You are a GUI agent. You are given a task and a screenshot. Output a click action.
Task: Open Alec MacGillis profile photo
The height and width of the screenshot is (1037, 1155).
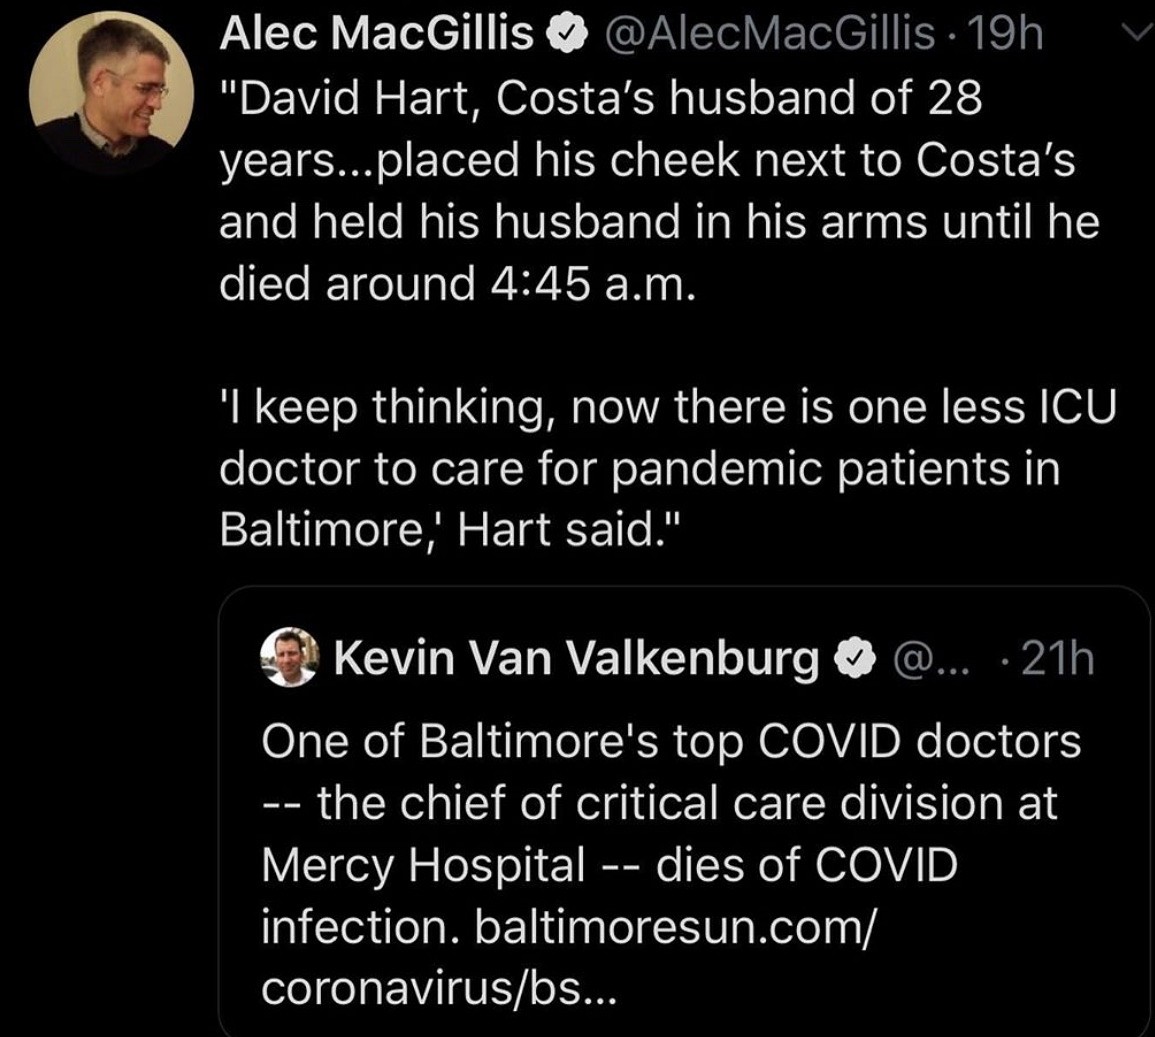(112, 95)
